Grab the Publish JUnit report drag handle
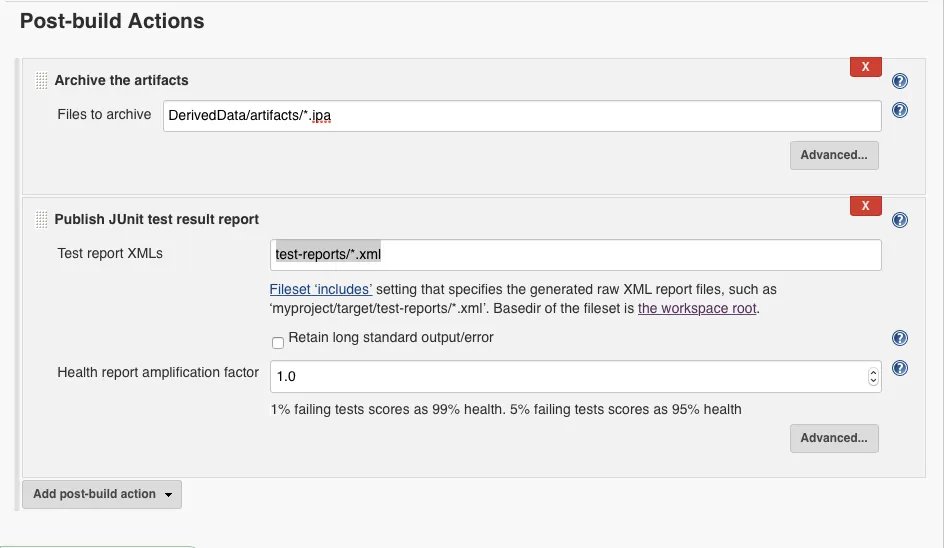948x548 pixels. pos(41,220)
